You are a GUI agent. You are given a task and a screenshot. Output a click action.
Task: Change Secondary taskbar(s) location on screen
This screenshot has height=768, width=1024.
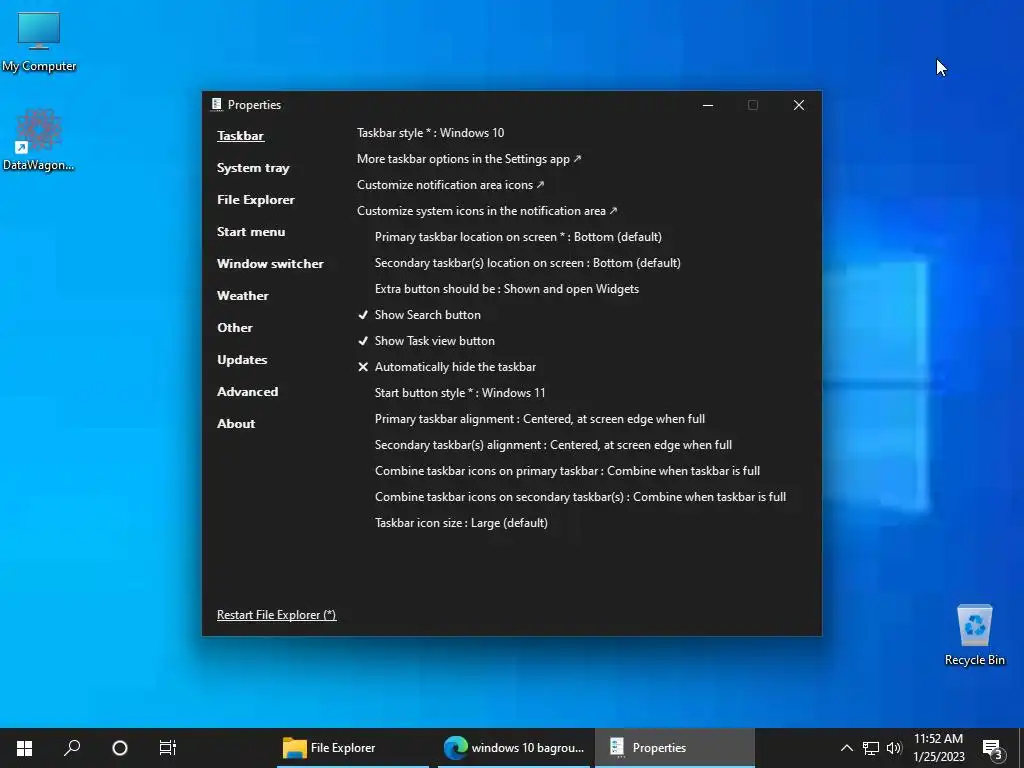pyautogui.click(x=528, y=263)
